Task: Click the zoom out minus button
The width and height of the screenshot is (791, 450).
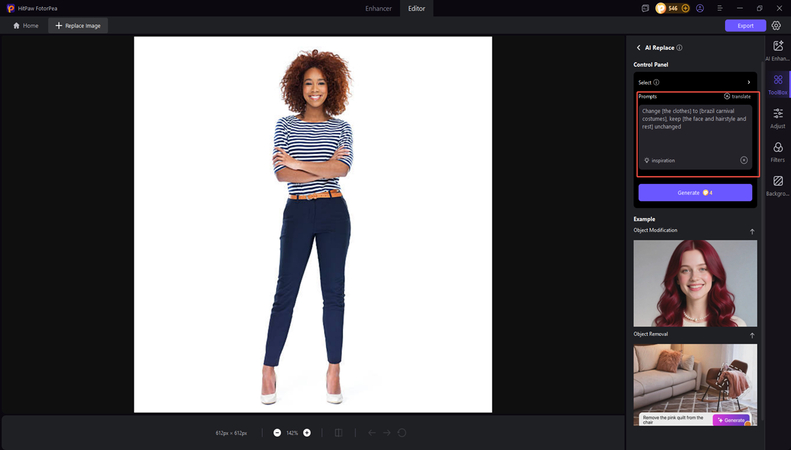Action: click(277, 433)
